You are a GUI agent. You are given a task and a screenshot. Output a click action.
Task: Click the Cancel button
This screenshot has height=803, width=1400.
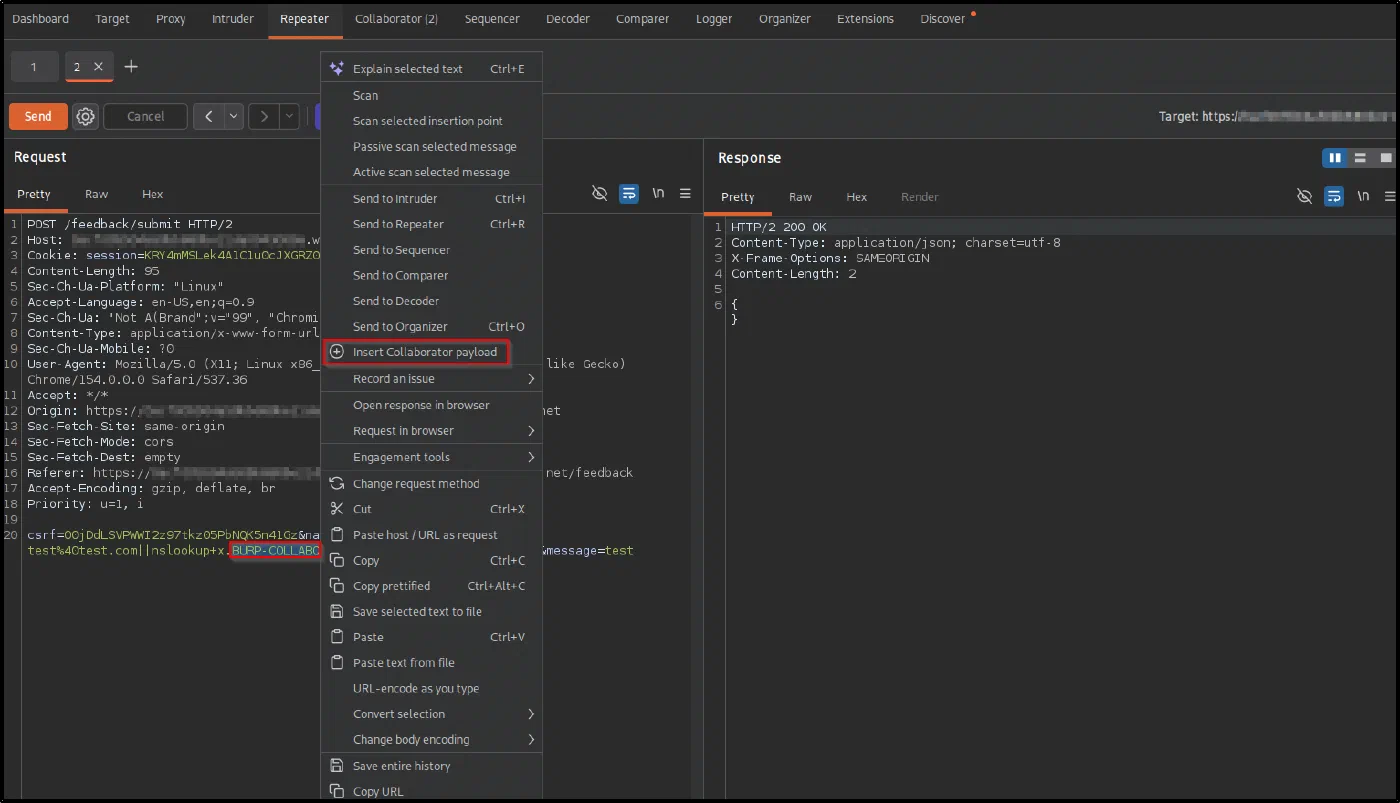click(x=146, y=116)
